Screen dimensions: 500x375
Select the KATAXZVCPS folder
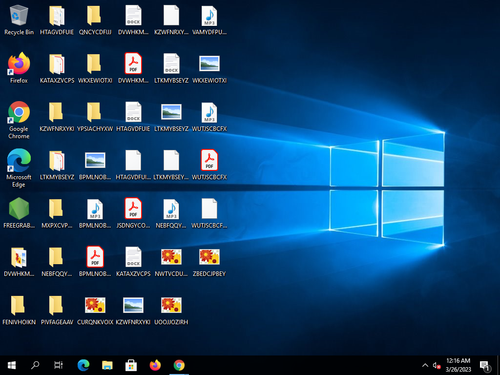pos(57,68)
